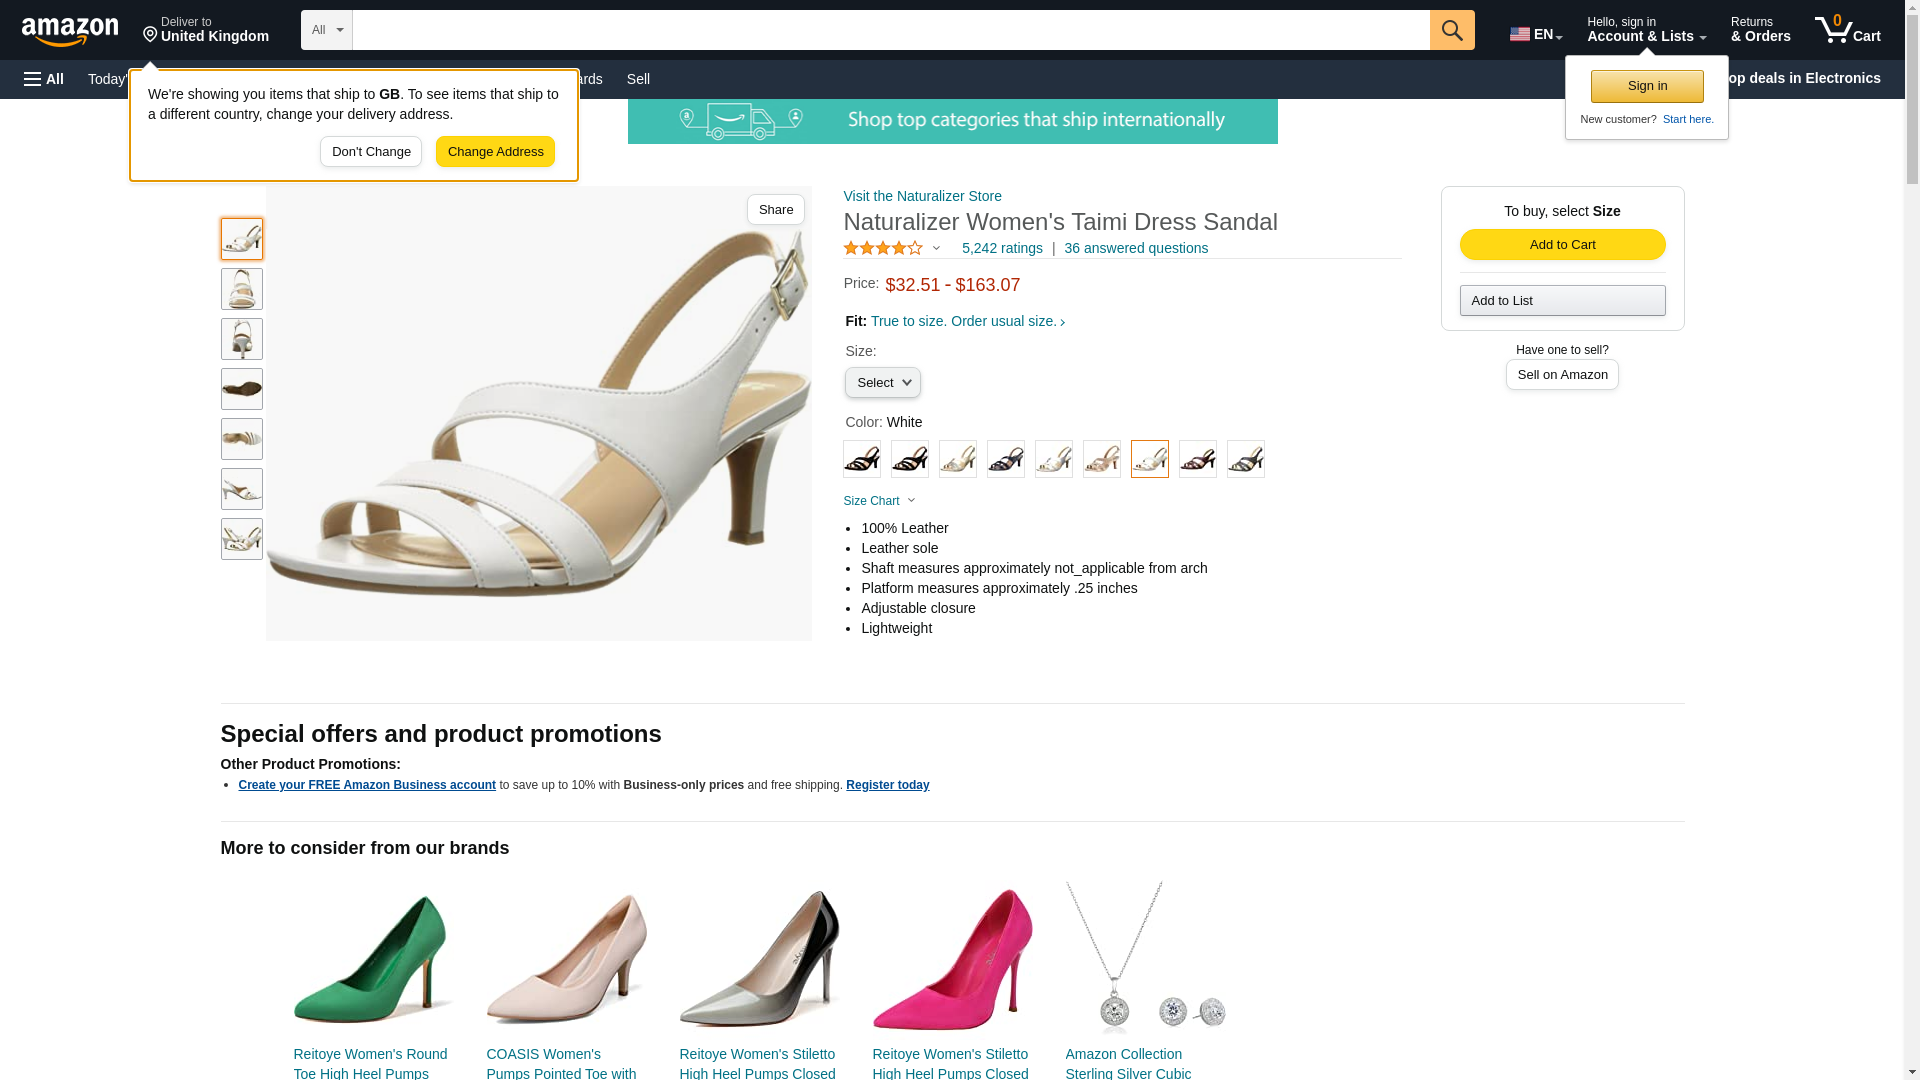Click the star rating icon
The image size is (1920, 1080).
[883, 248]
